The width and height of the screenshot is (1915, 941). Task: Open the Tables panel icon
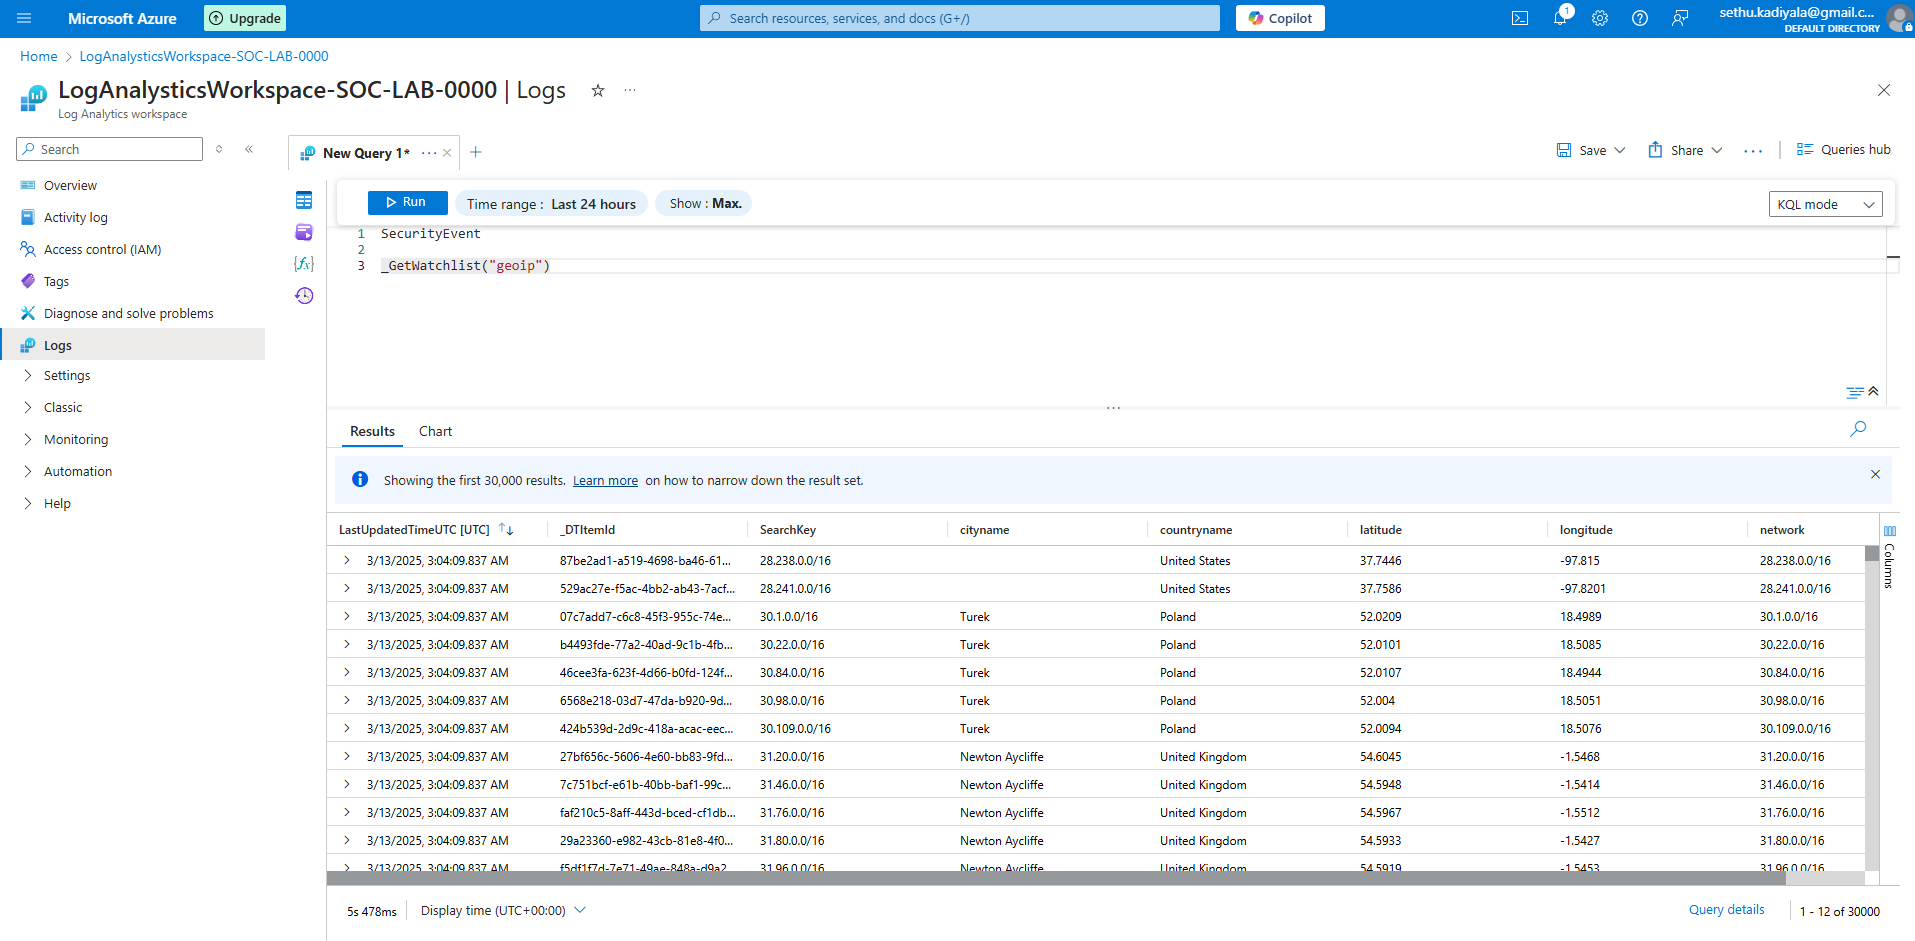coord(304,200)
